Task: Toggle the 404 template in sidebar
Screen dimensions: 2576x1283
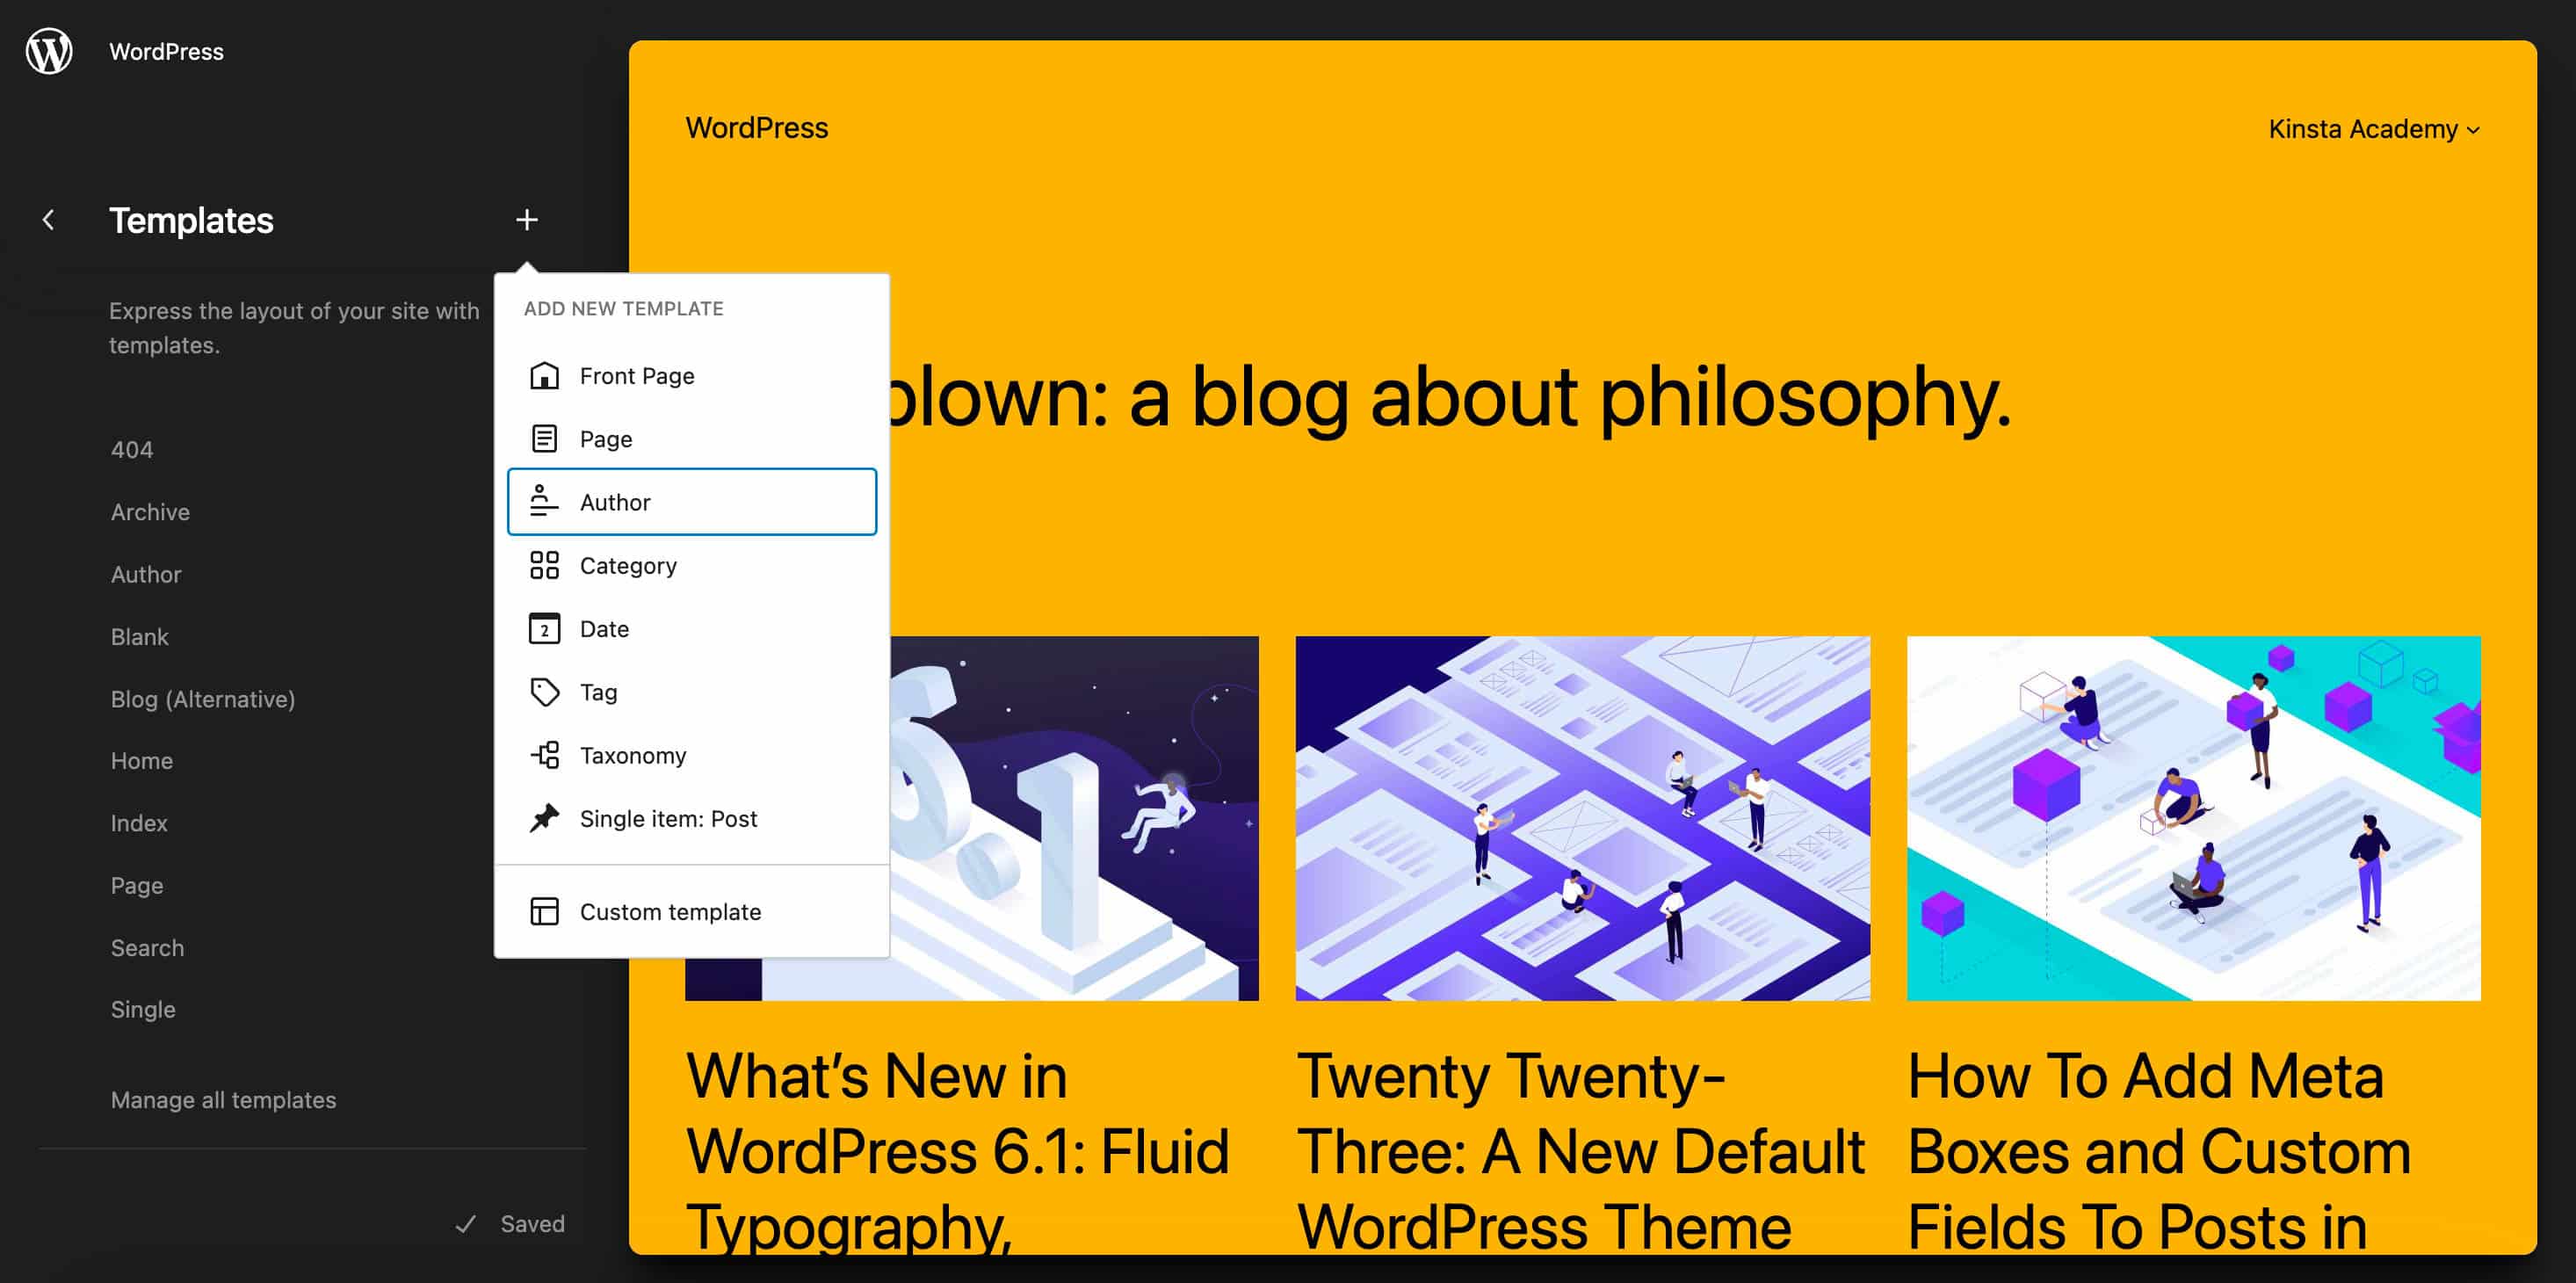Action: pos(132,448)
